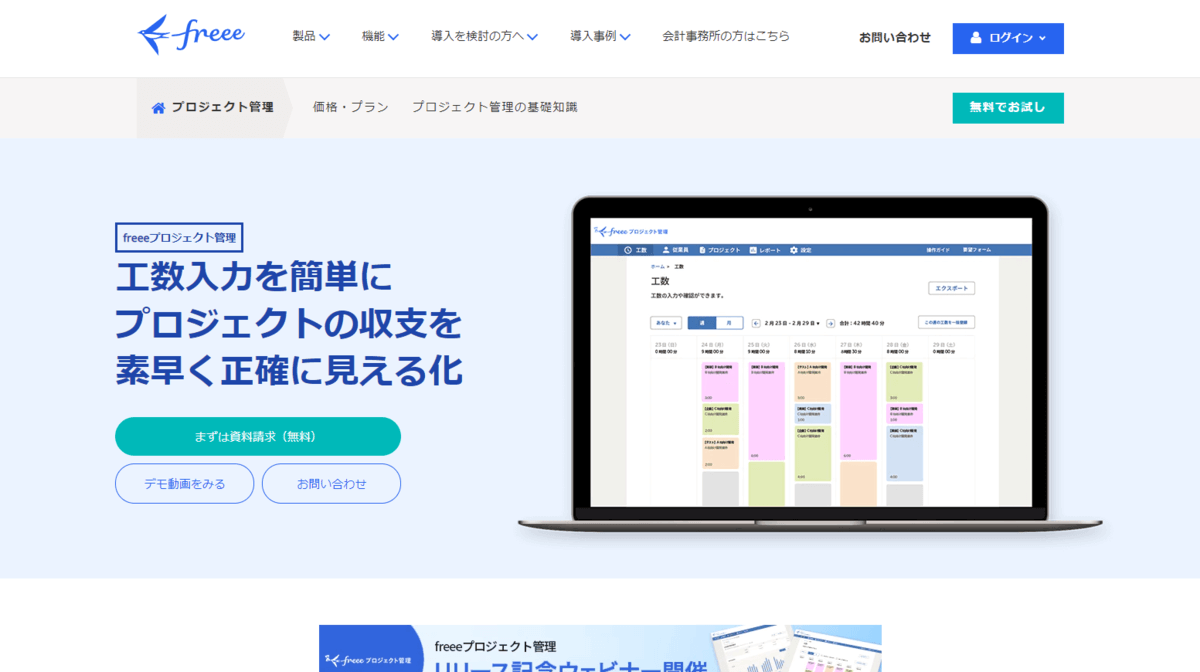Expand the 機能 menu
1200x672 pixels.
[x=380, y=36]
